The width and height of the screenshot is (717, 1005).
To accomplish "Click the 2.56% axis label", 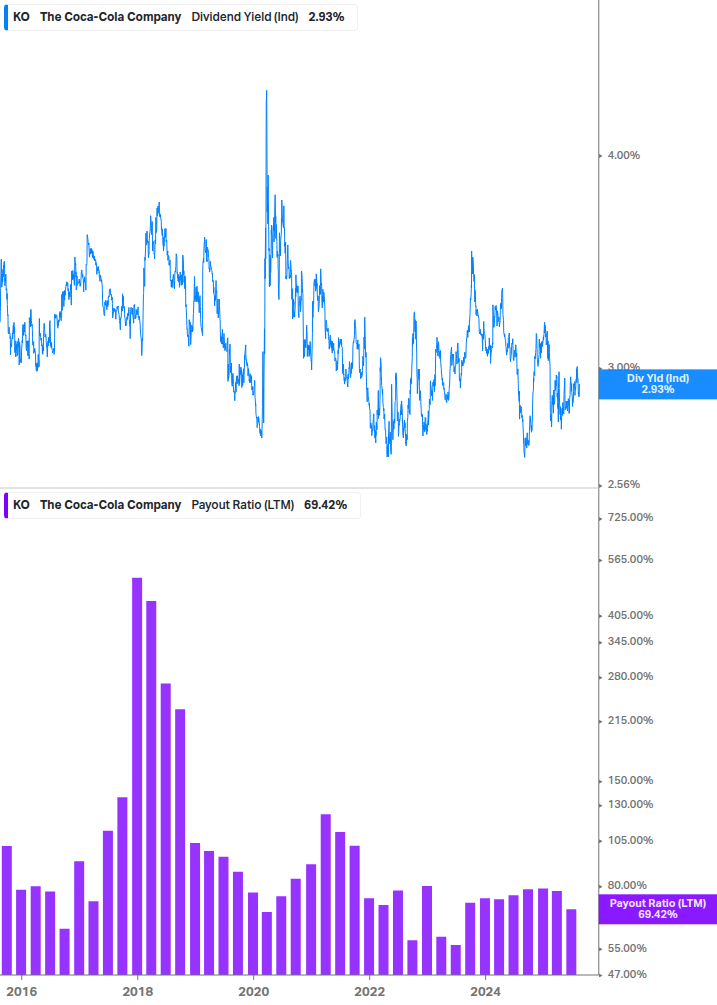I will point(623,485).
